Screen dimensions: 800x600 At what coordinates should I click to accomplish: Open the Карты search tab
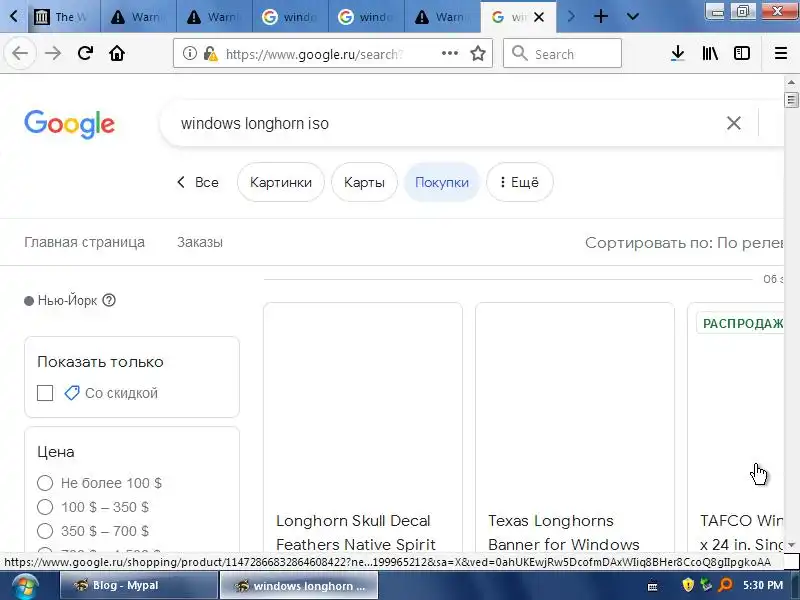364,182
